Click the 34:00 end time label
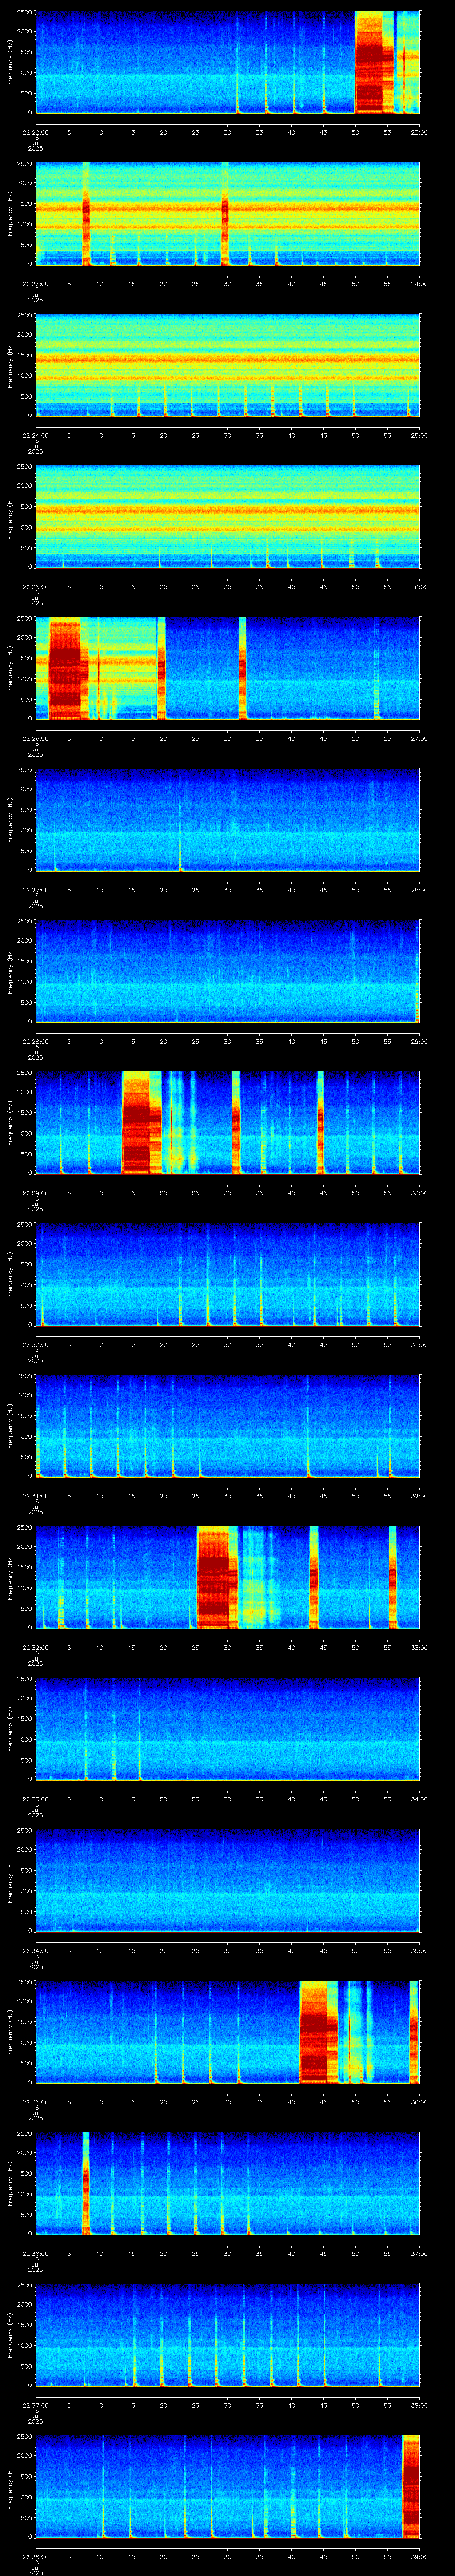This screenshot has height=2576, width=455. pos(419,1799)
